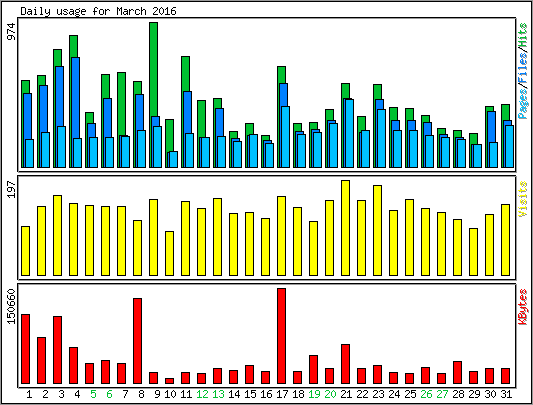
Task: Click day label 29 on the x-axis
Action: pos(474,394)
